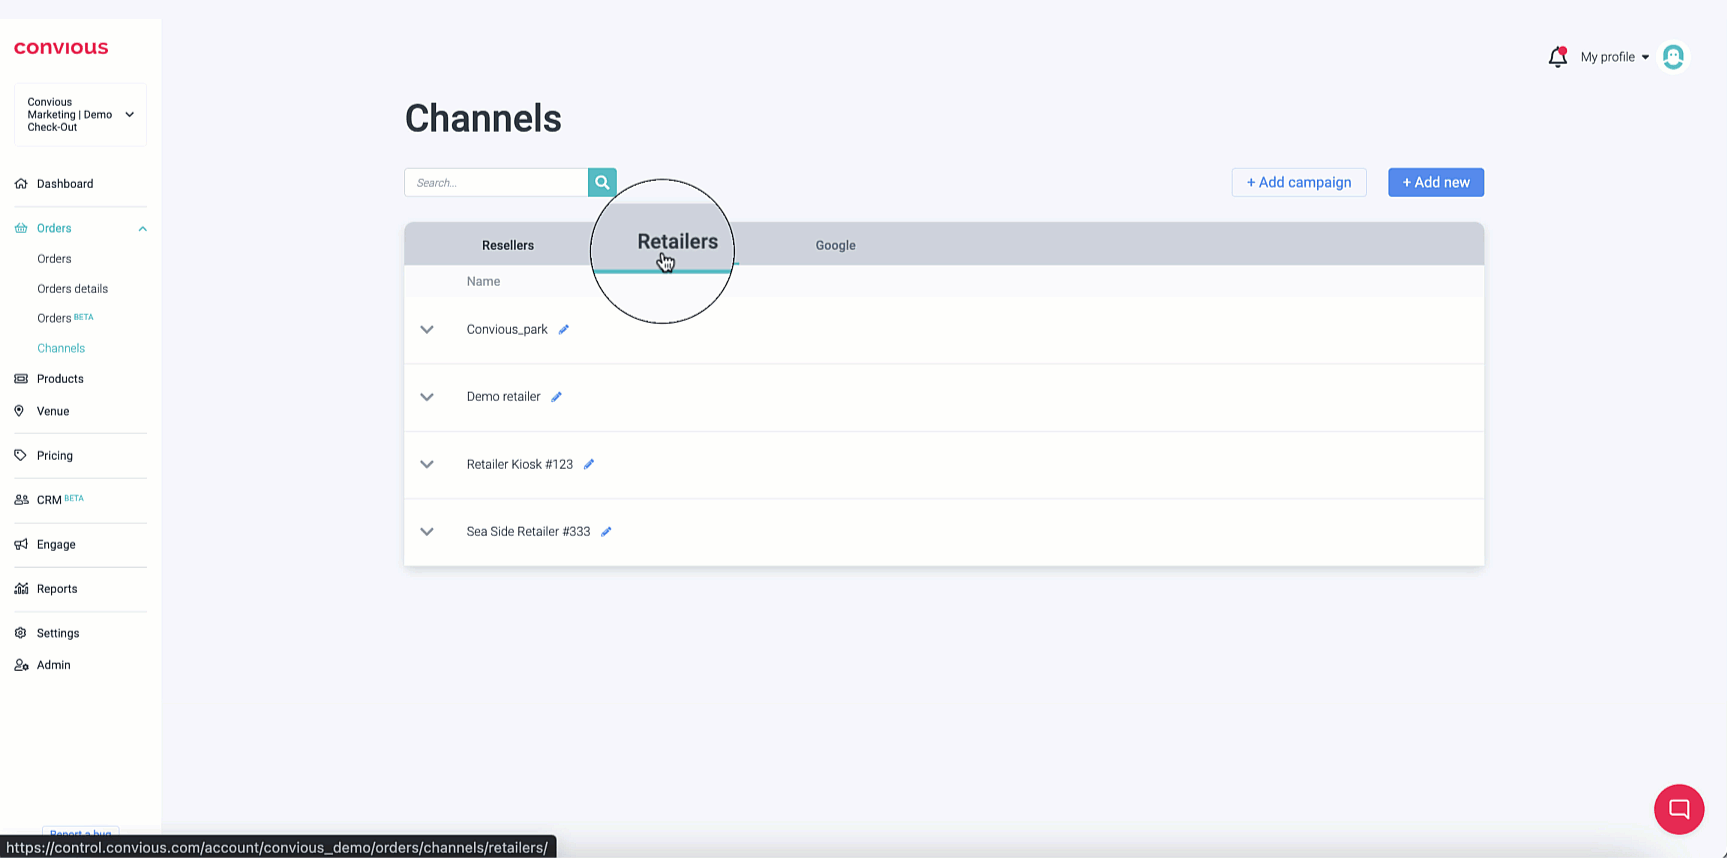Click pencil icon for Sea Side Retailer #333
The width and height of the screenshot is (1727, 858).
pyautogui.click(x=606, y=532)
